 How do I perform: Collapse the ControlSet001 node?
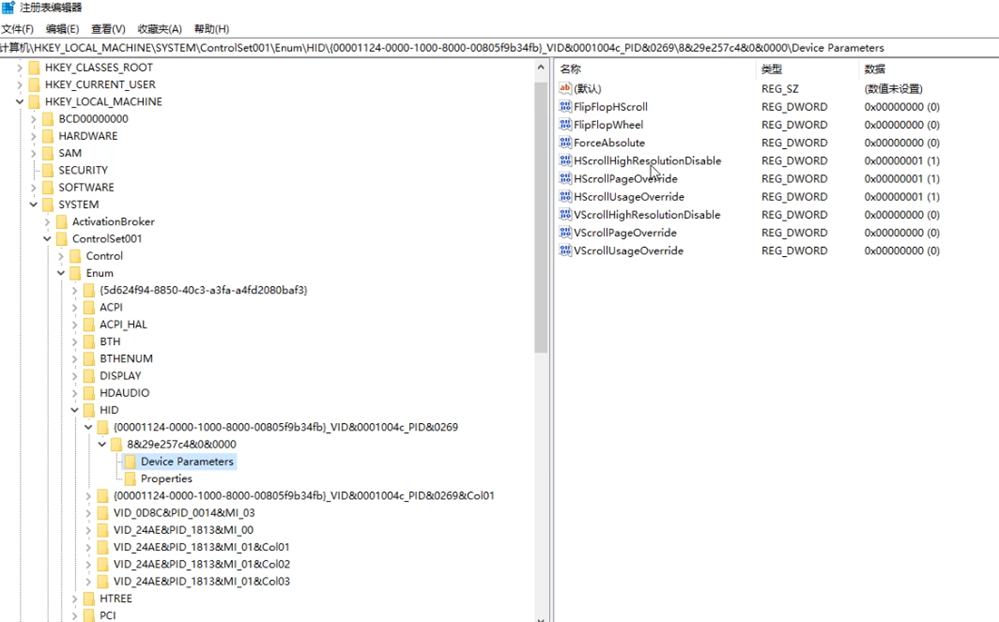point(47,239)
